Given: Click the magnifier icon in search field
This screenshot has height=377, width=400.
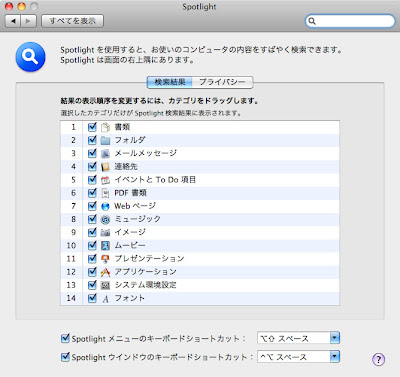Looking at the screenshot, I should (312, 21).
